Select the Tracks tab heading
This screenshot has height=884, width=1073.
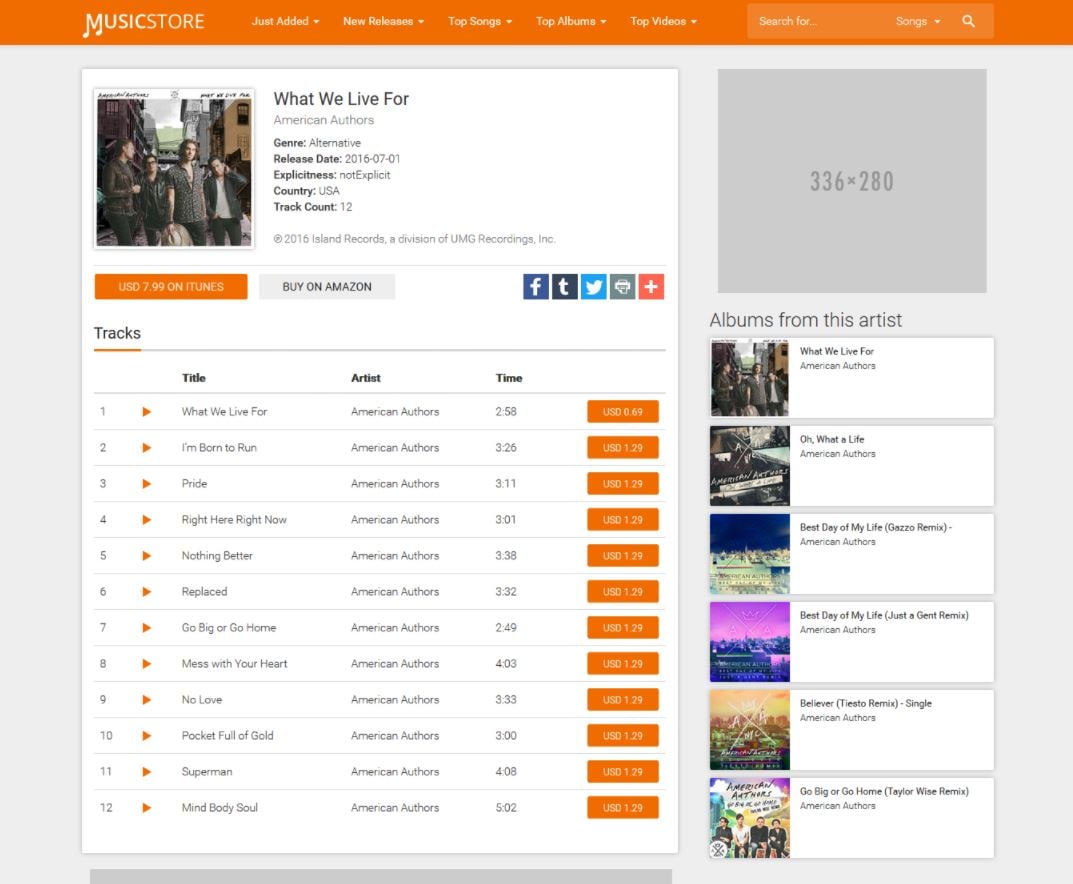117,333
